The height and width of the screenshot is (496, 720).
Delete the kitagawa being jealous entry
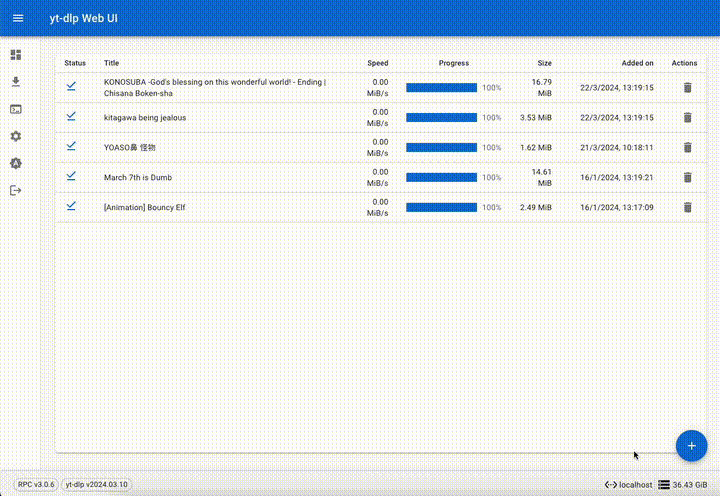[x=686, y=118]
